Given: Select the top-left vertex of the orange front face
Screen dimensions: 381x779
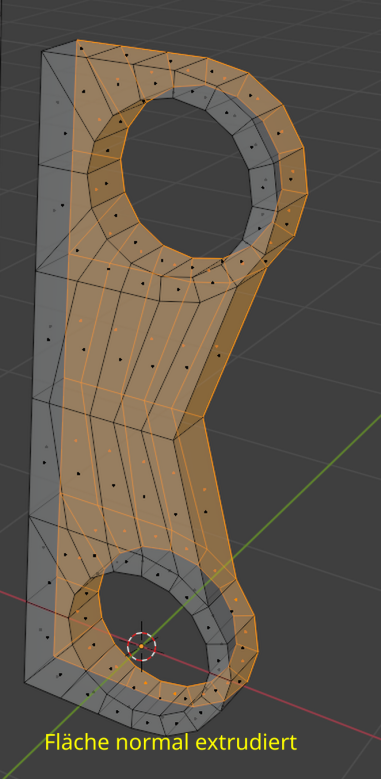Looking at the screenshot, I should [78, 41].
